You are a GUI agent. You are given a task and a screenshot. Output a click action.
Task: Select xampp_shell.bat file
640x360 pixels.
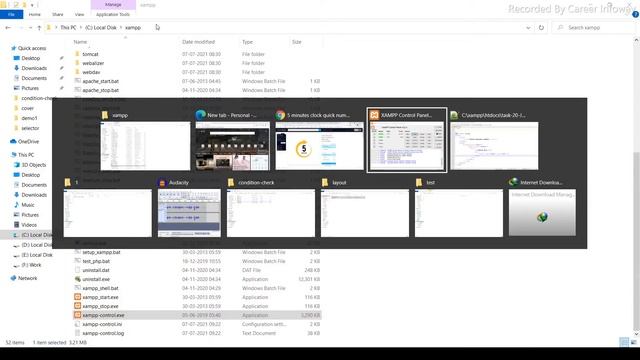coord(100,288)
